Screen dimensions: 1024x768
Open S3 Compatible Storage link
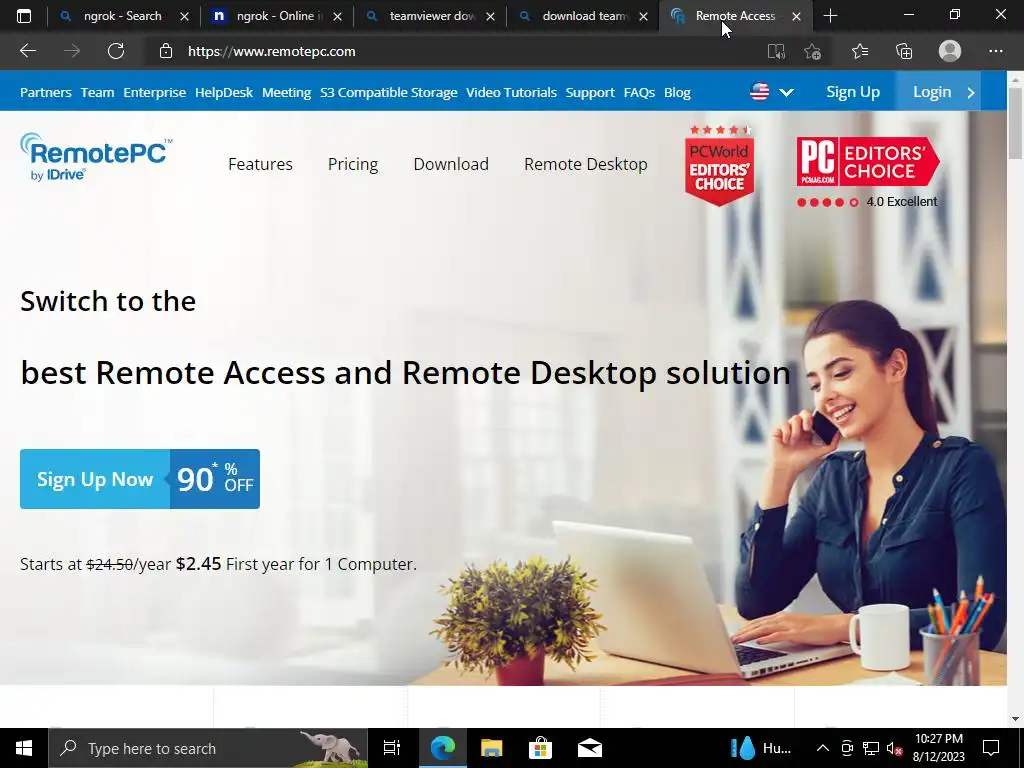pyautogui.click(x=389, y=92)
